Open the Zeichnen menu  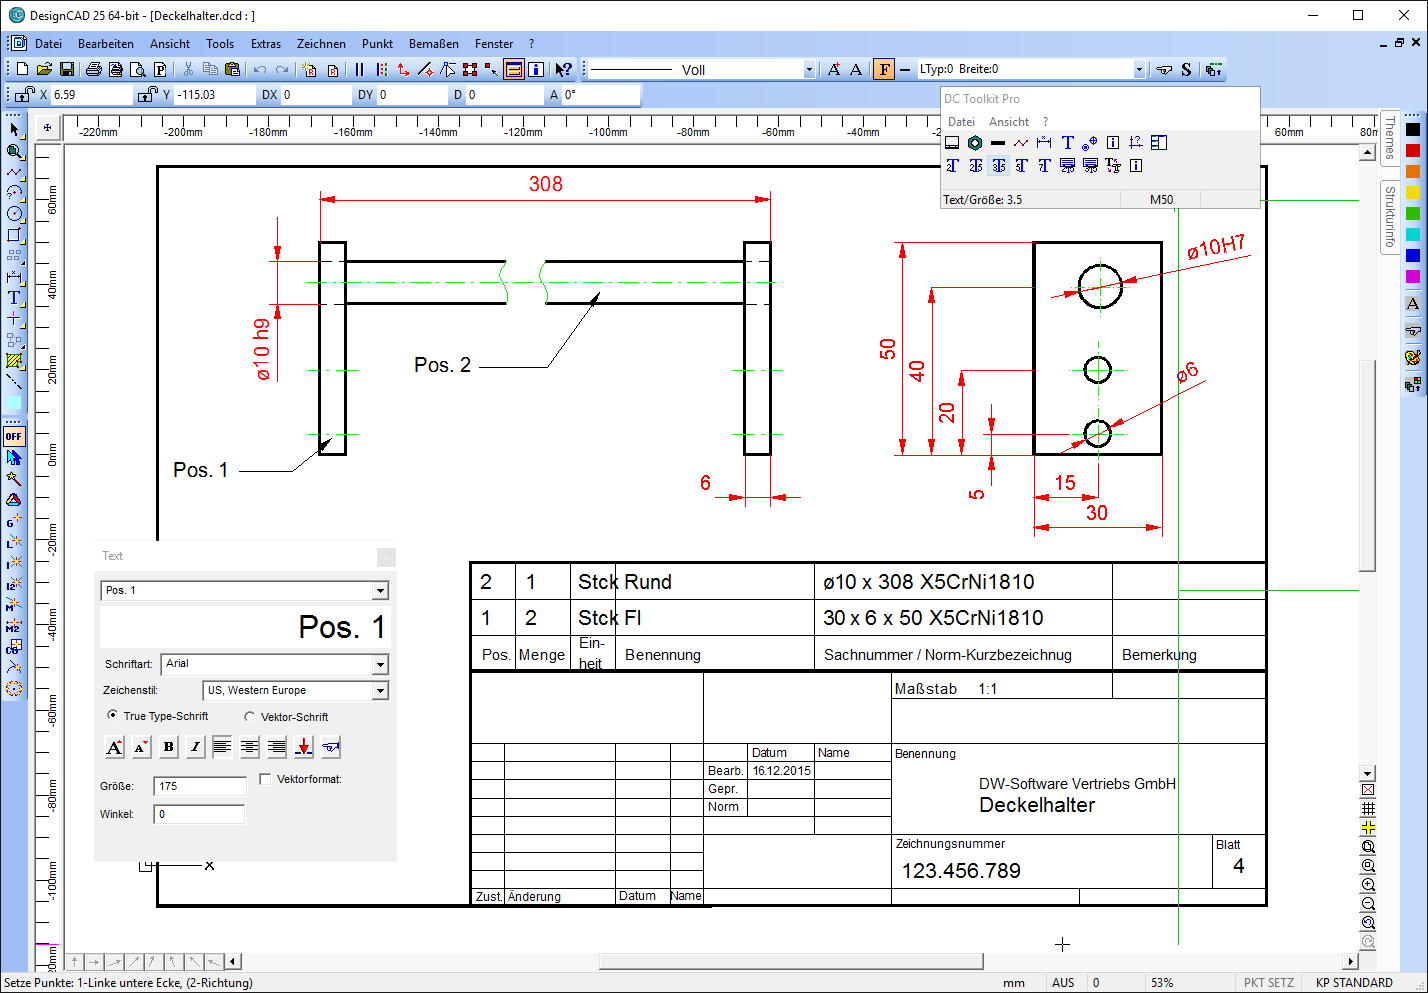pyautogui.click(x=321, y=44)
